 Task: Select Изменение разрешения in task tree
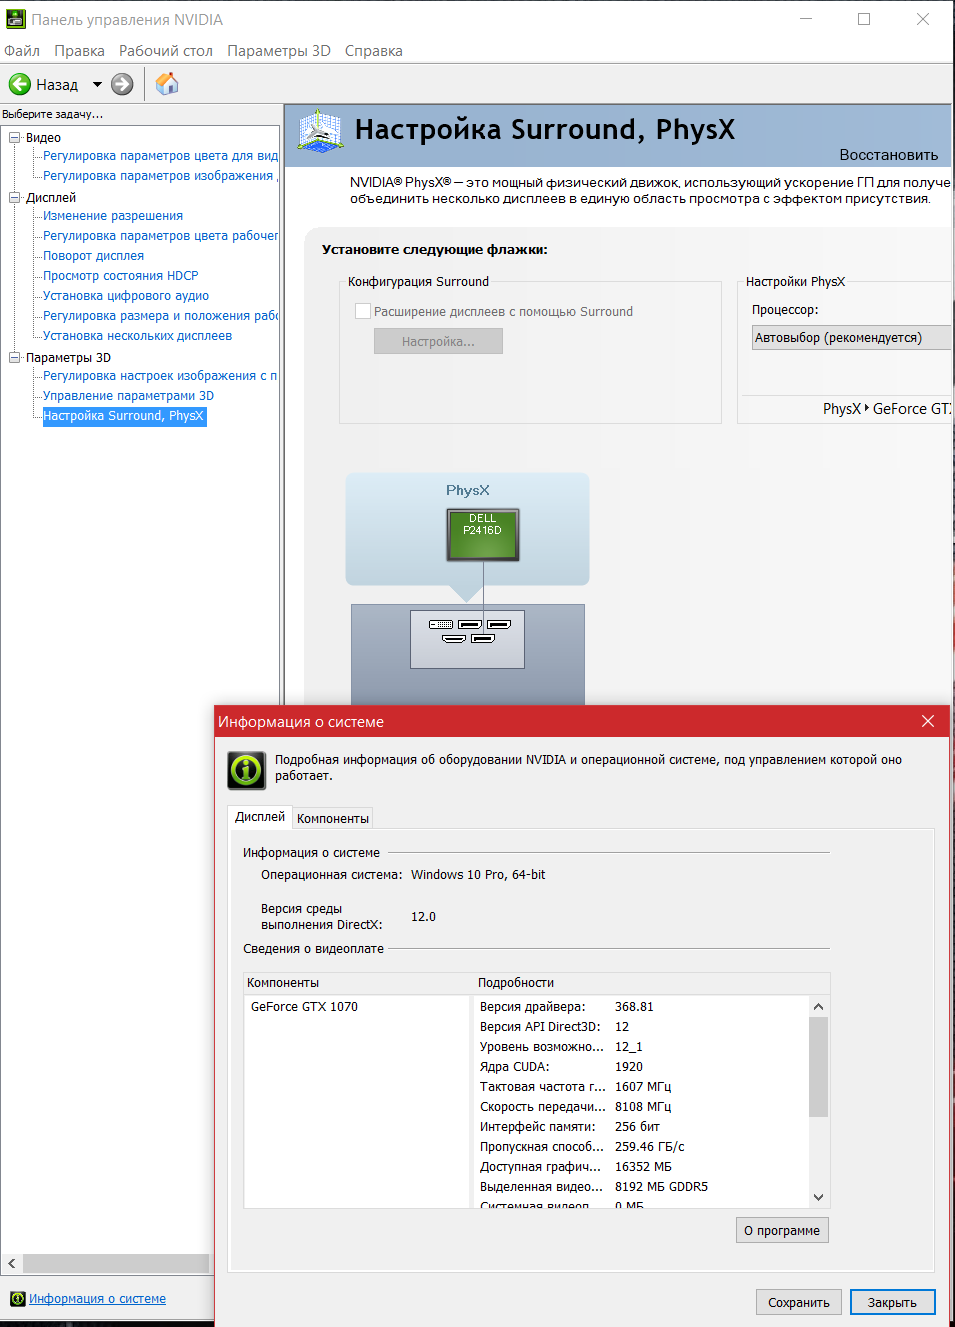click(113, 216)
